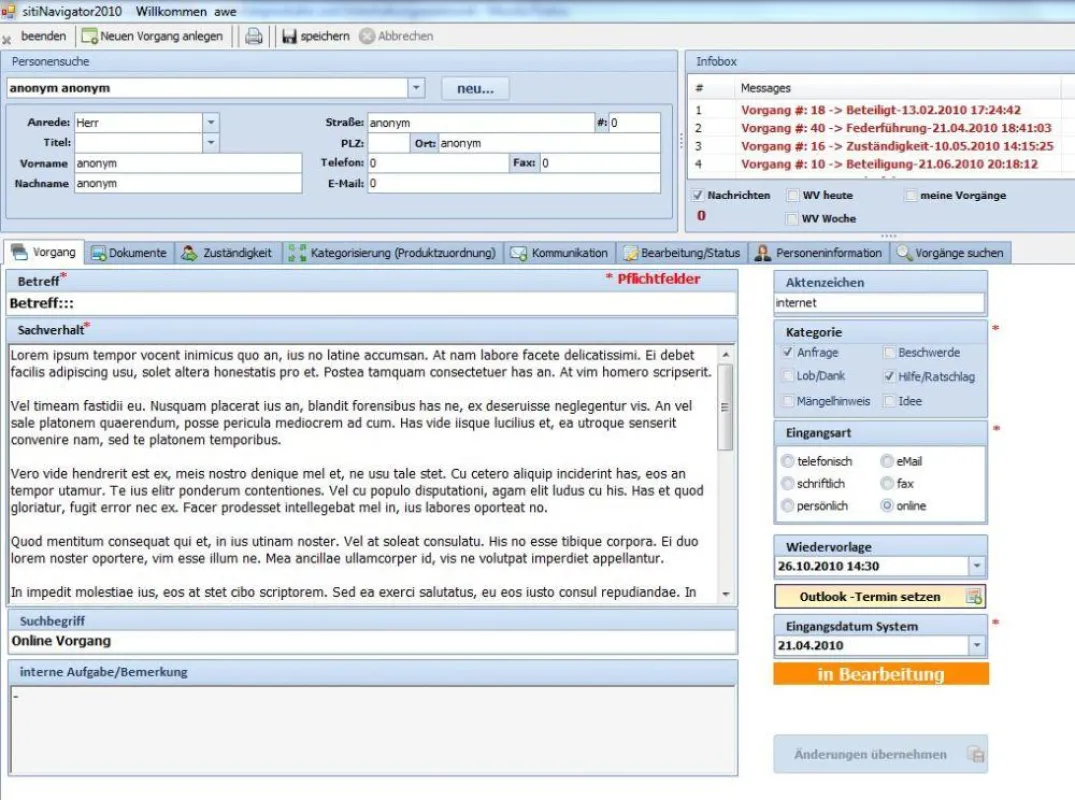Click the in Bearbeitung status bar
Screen dimensions: 1075x800
[881, 674]
